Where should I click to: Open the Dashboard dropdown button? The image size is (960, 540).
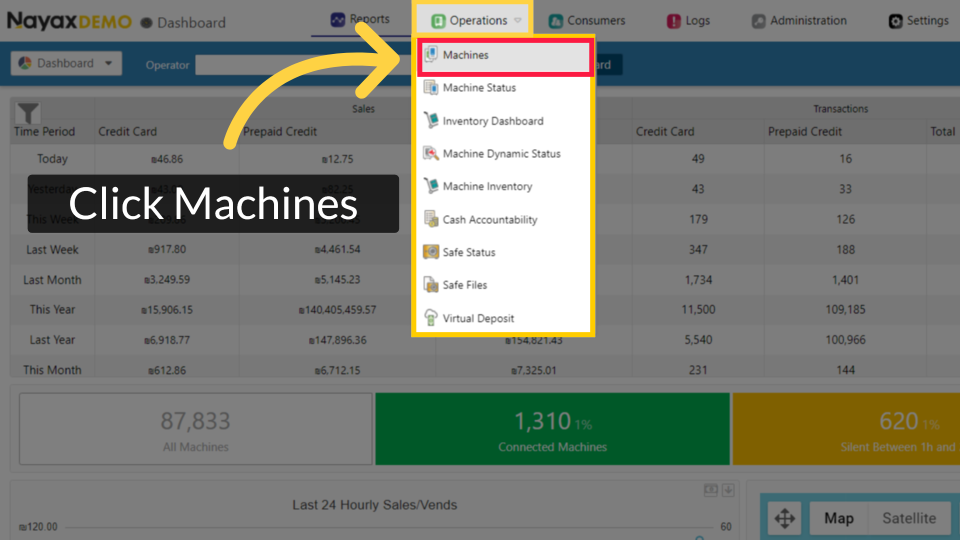coord(66,64)
